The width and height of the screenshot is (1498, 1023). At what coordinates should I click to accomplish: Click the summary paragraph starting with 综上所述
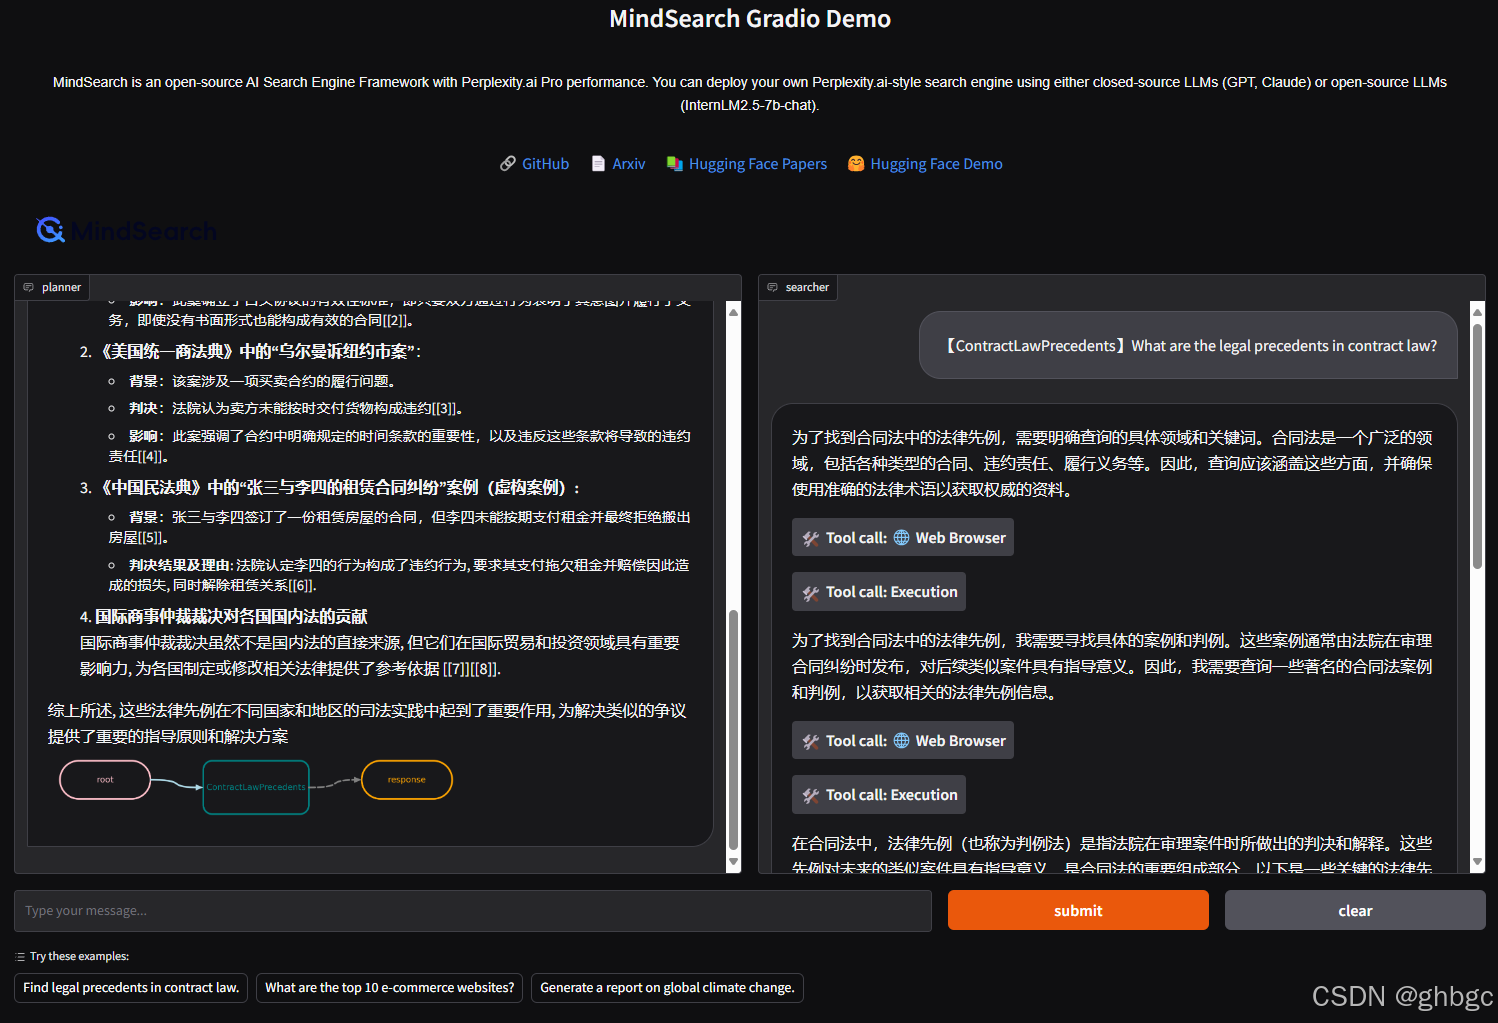367,723
